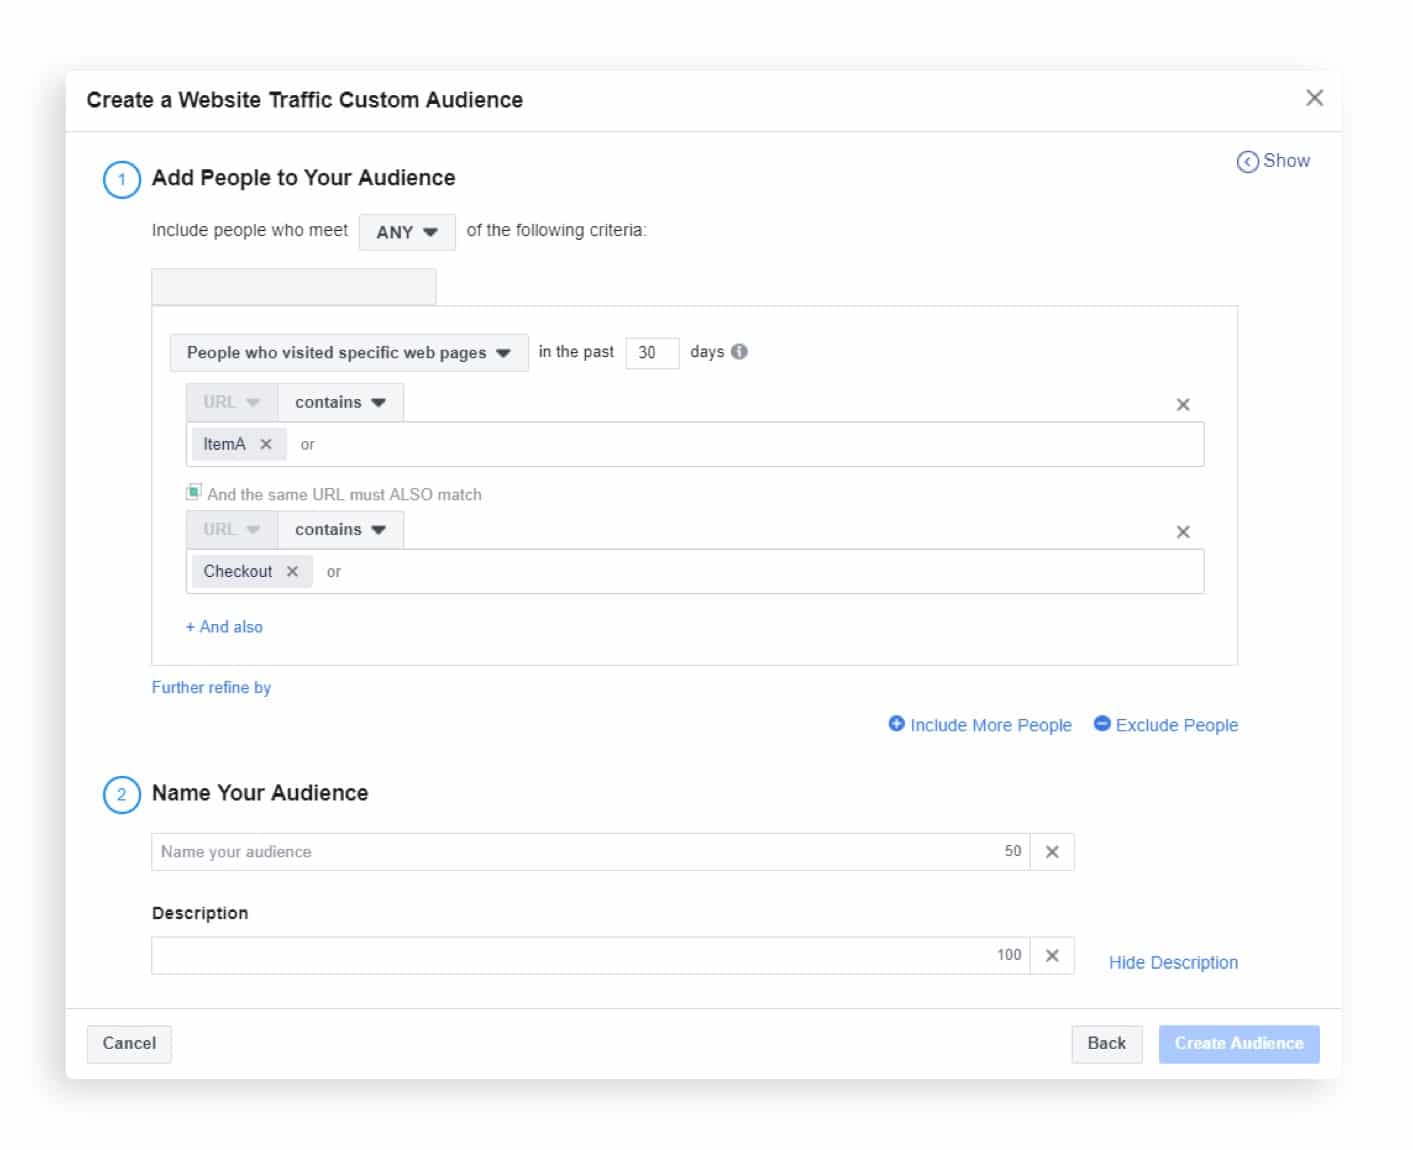Viewport: 1413px width, 1150px height.
Task: Open the ANY criteria dropdown
Action: tap(406, 231)
